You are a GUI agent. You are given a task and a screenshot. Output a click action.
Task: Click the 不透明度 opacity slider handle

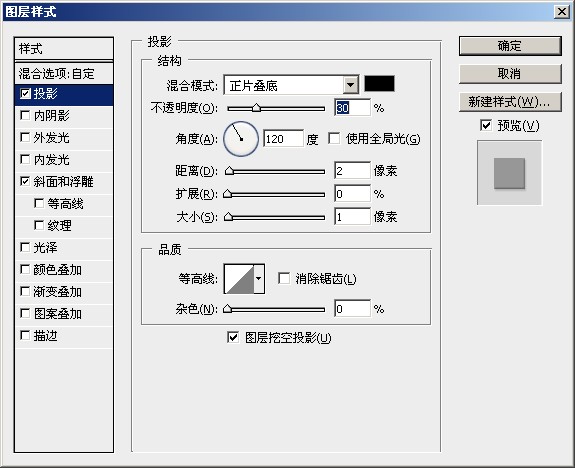point(256,108)
